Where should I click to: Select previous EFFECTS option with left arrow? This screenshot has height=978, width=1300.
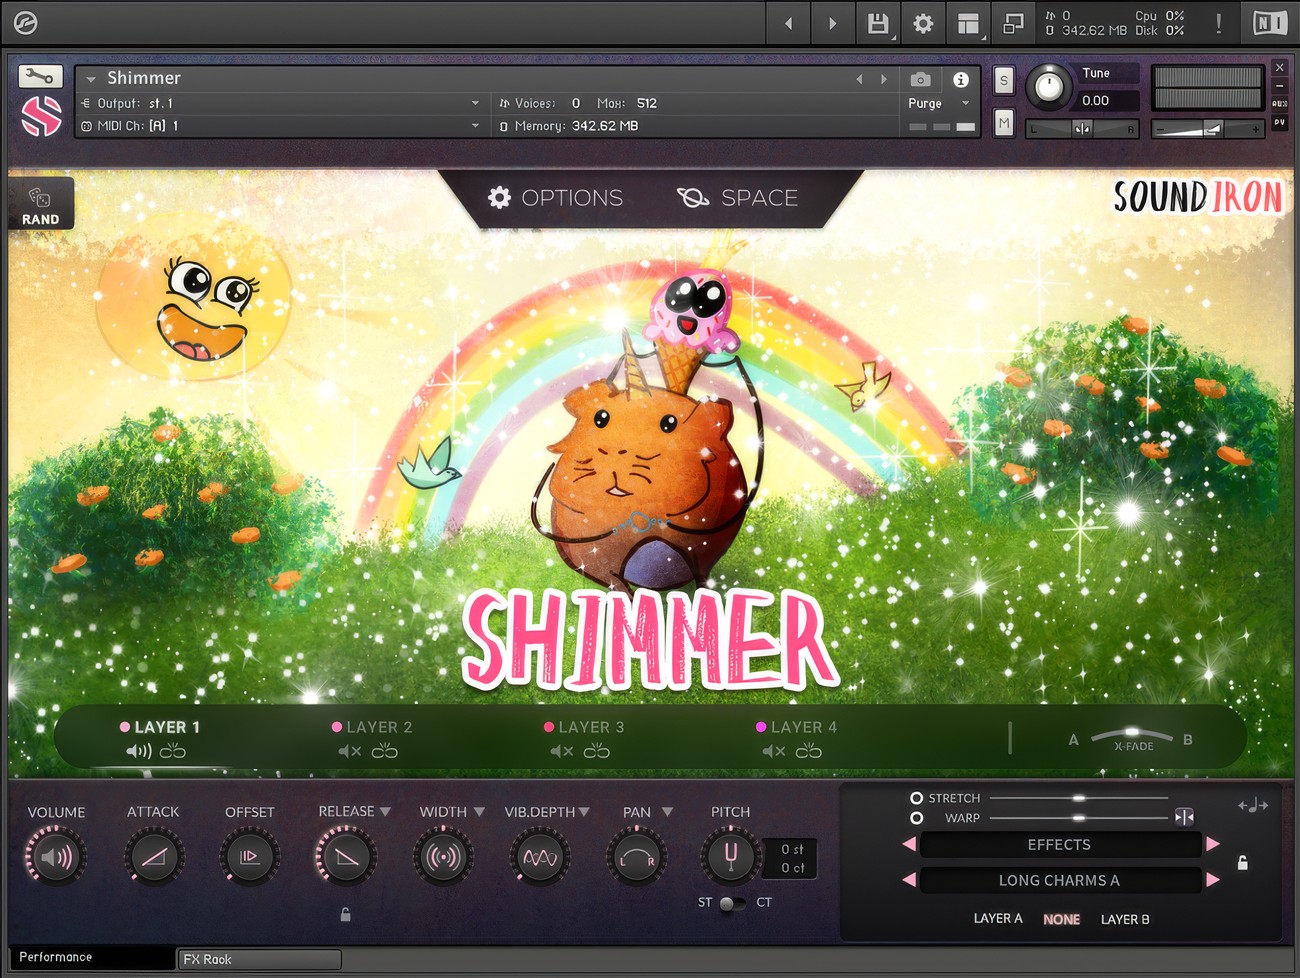coord(909,844)
